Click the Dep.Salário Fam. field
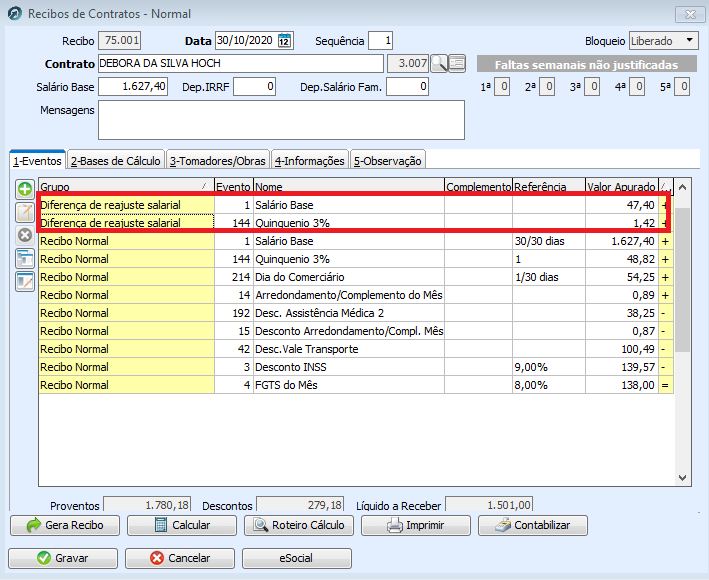 [407, 86]
